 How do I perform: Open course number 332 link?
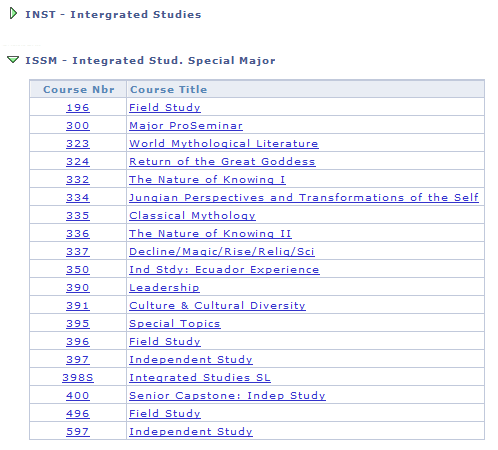coord(78,180)
